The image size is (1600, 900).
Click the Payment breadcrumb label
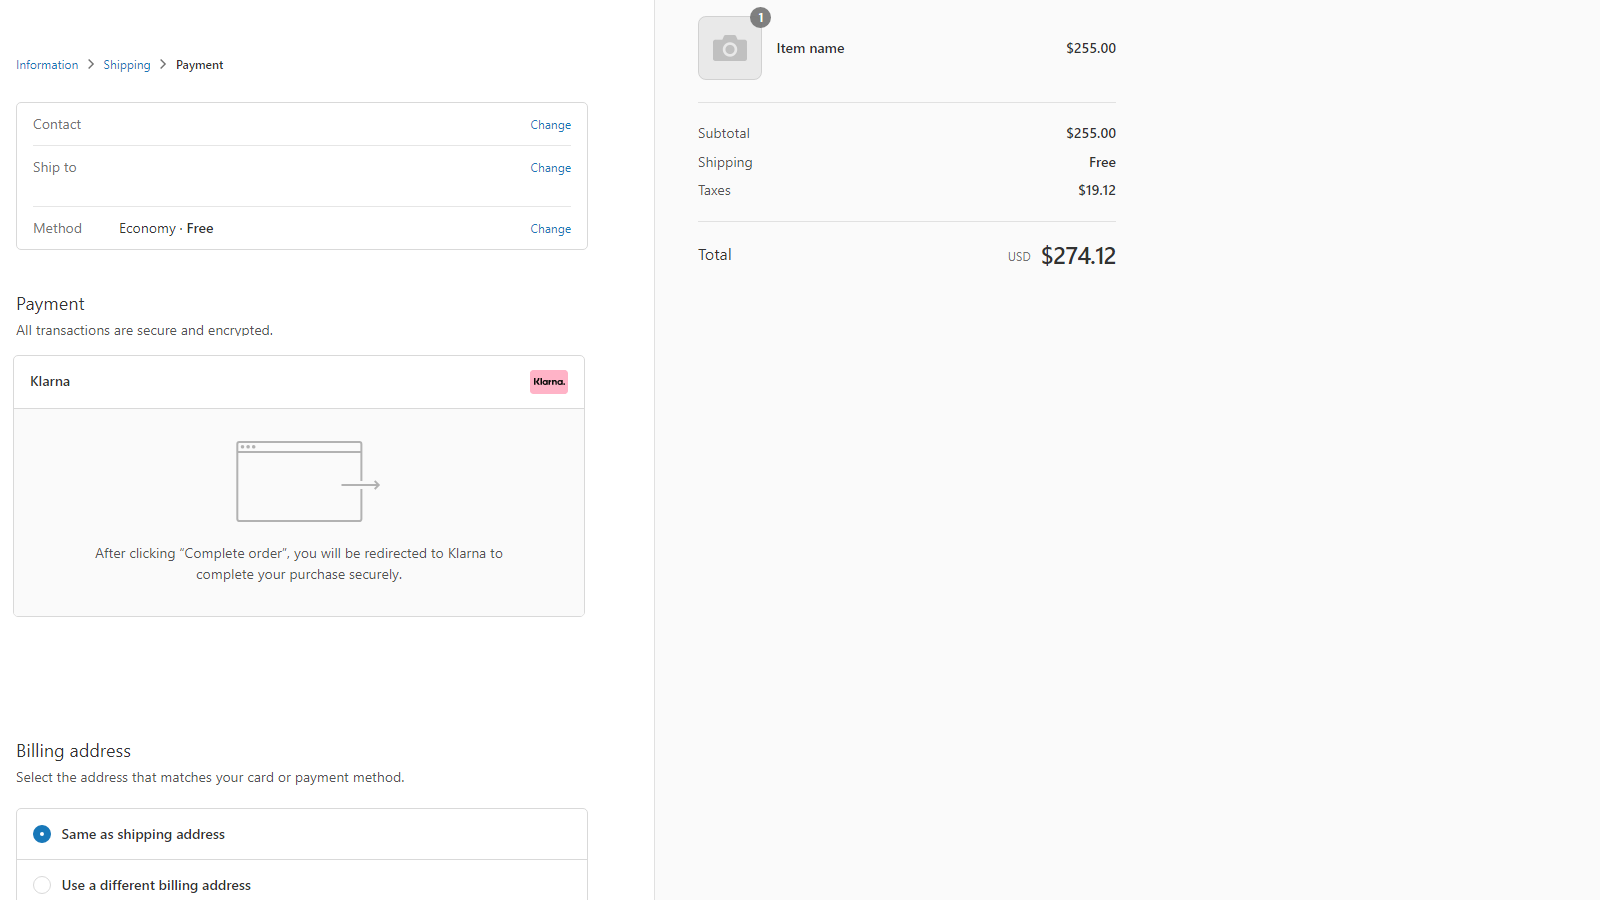click(199, 64)
